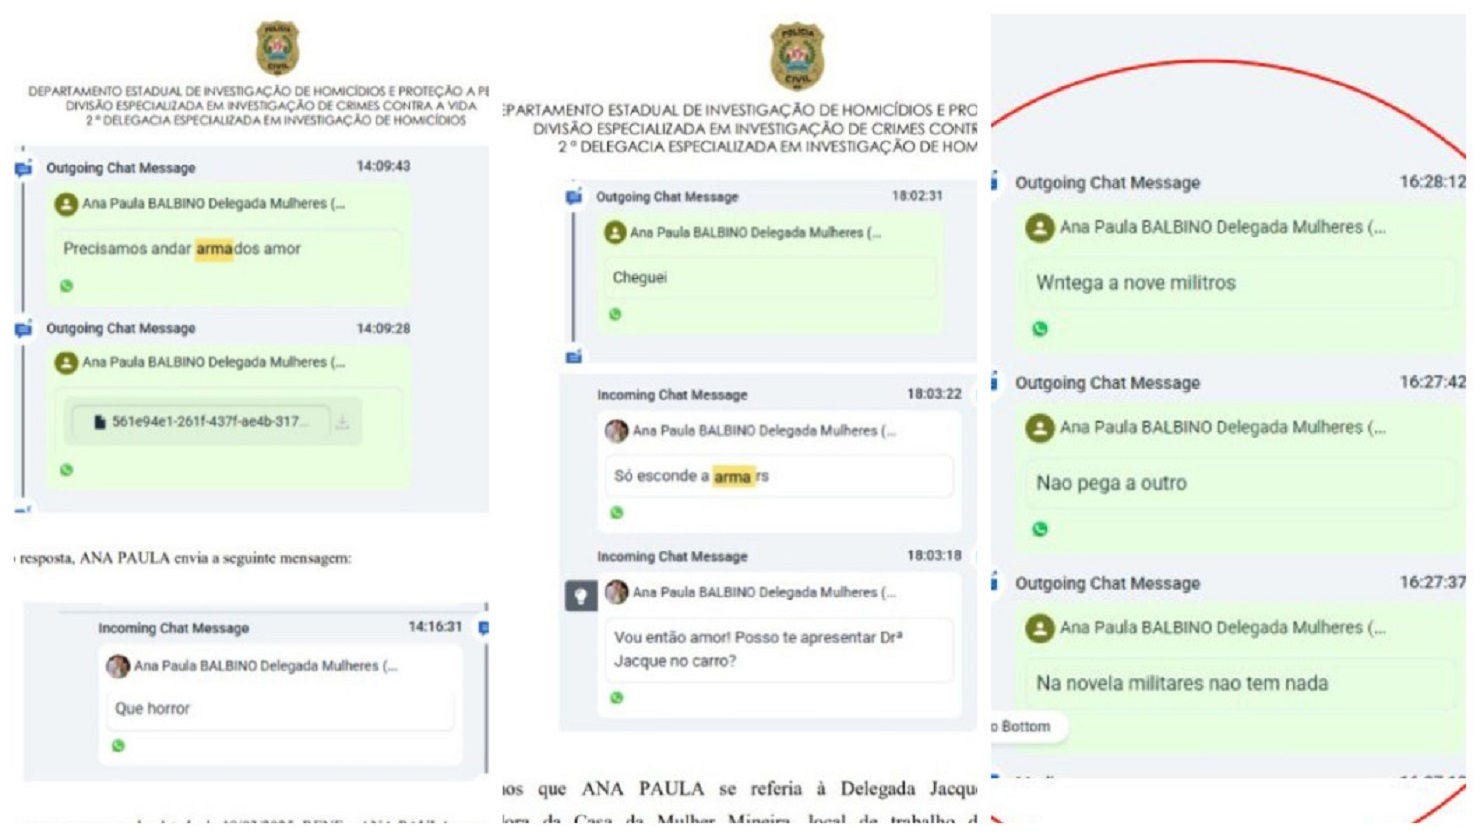Image resolution: width=1480 pixels, height=837 pixels.
Task: Open the 561e94e1-261f-437f attachment file
Action: [x=202, y=422]
